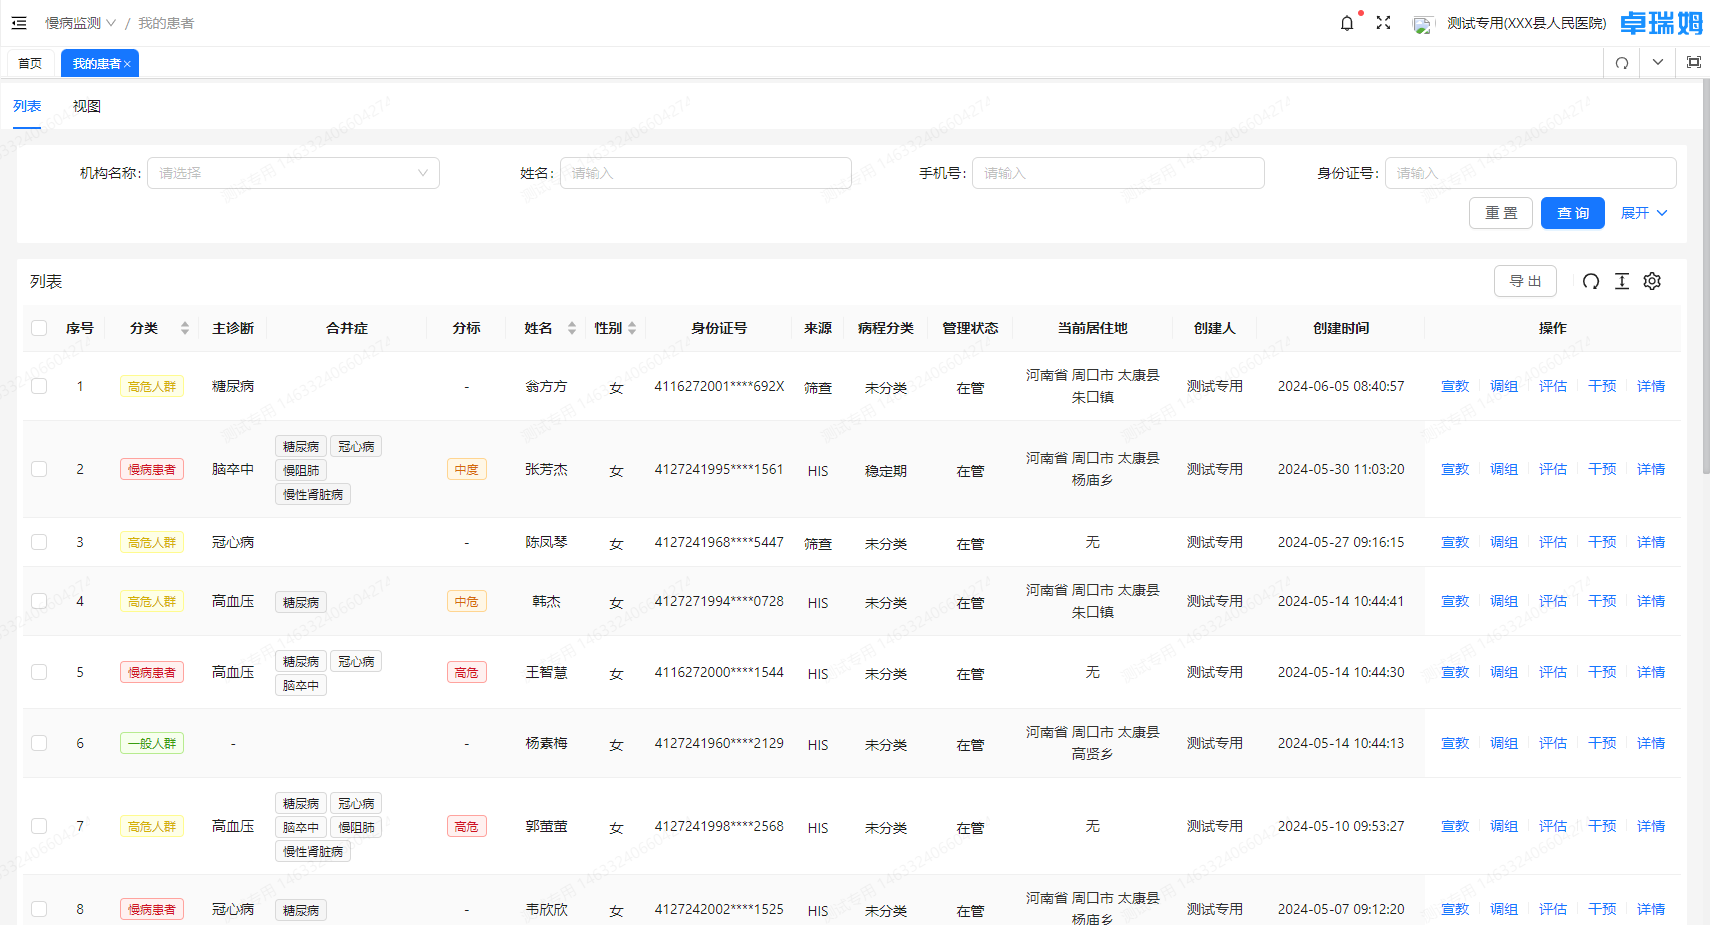Viewport: 1710px width, 925px height.
Task: Select the 视图 view tab
Action: (87, 106)
